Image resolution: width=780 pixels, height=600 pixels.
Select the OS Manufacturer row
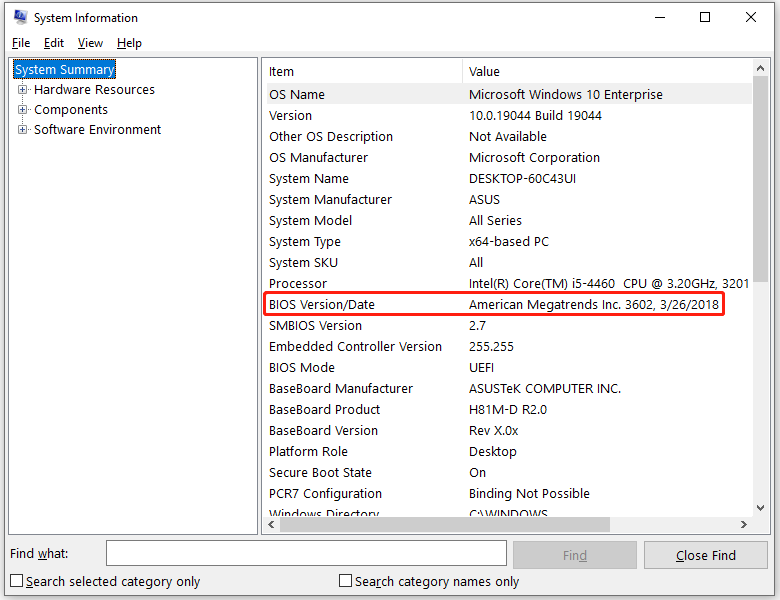[x=509, y=157]
